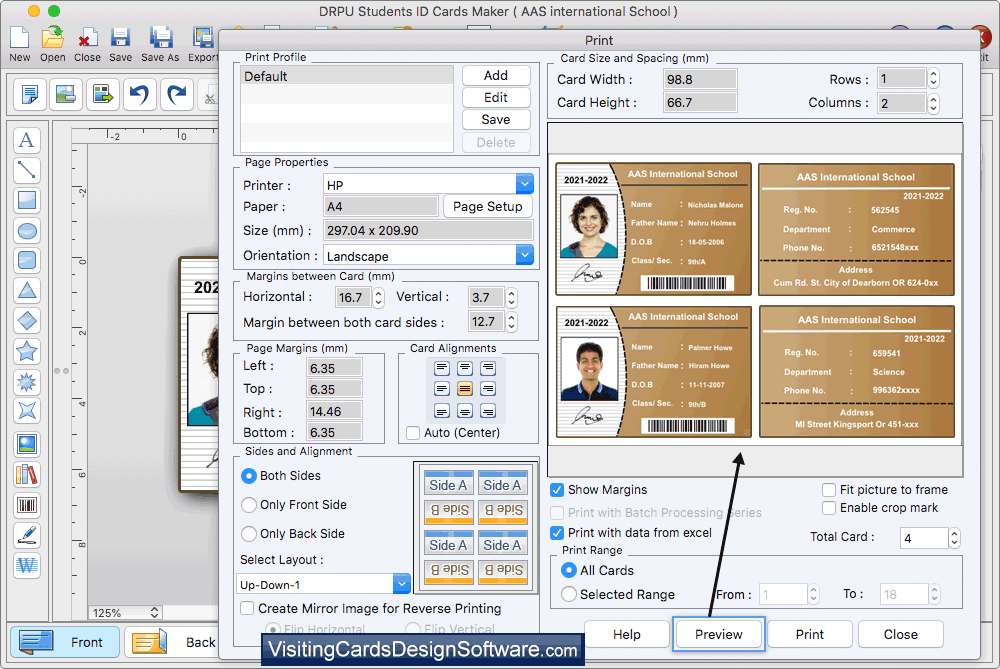Open the Select Layout Up-Down-1 dropdown
Viewport: 1000px width, 669px height.
(x=401, y=584)
